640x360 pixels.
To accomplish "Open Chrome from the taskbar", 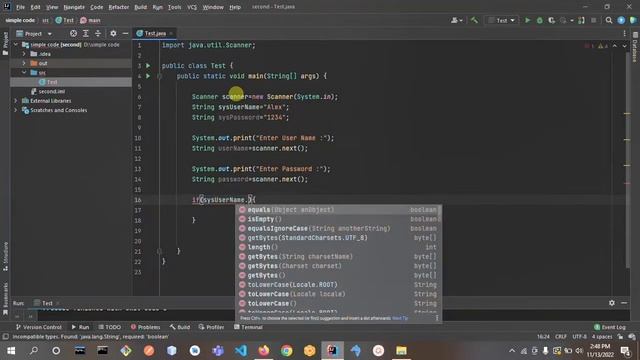I will click(x=287, y=351).
